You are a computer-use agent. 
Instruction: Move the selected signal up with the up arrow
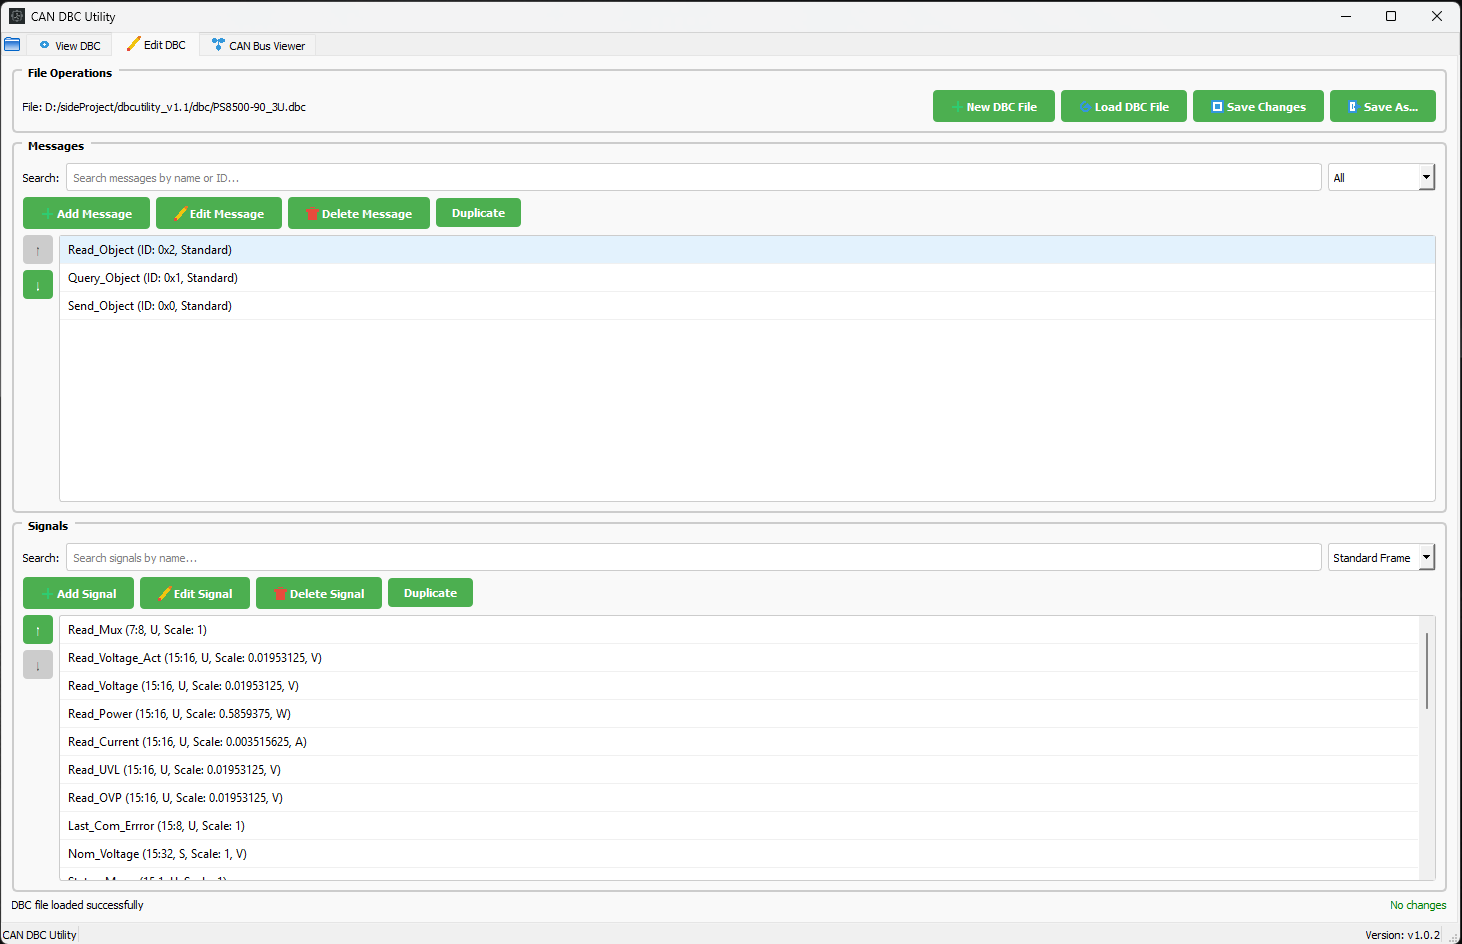(37, 629)
